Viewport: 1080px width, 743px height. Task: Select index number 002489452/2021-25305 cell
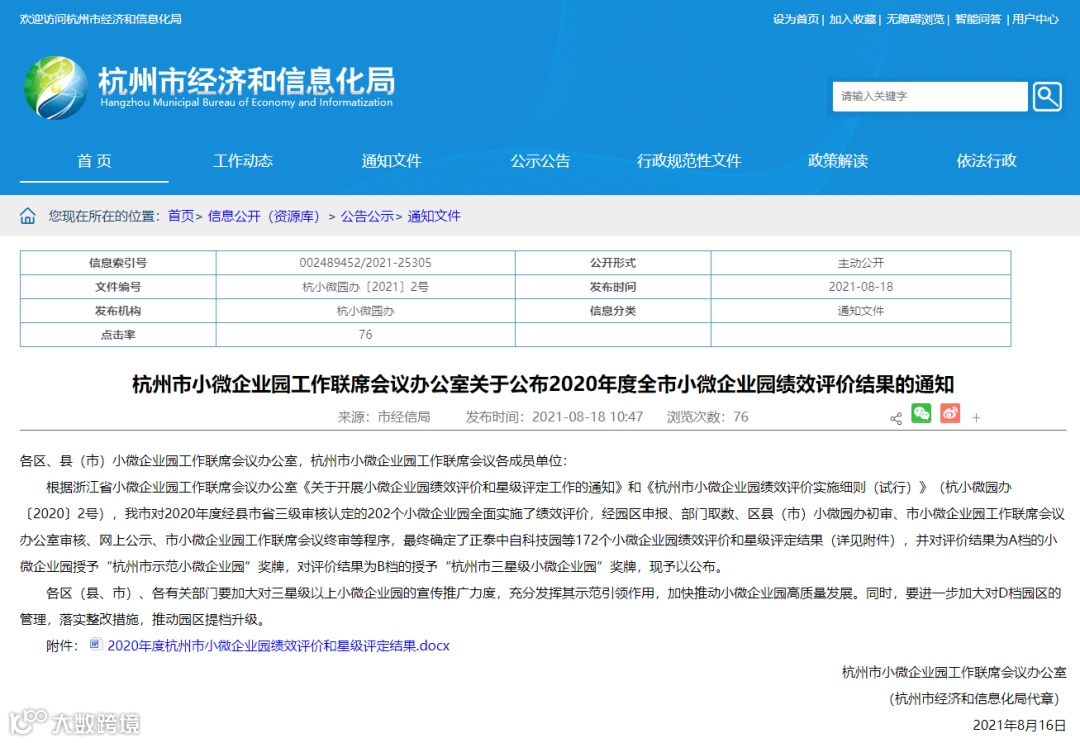365,262
